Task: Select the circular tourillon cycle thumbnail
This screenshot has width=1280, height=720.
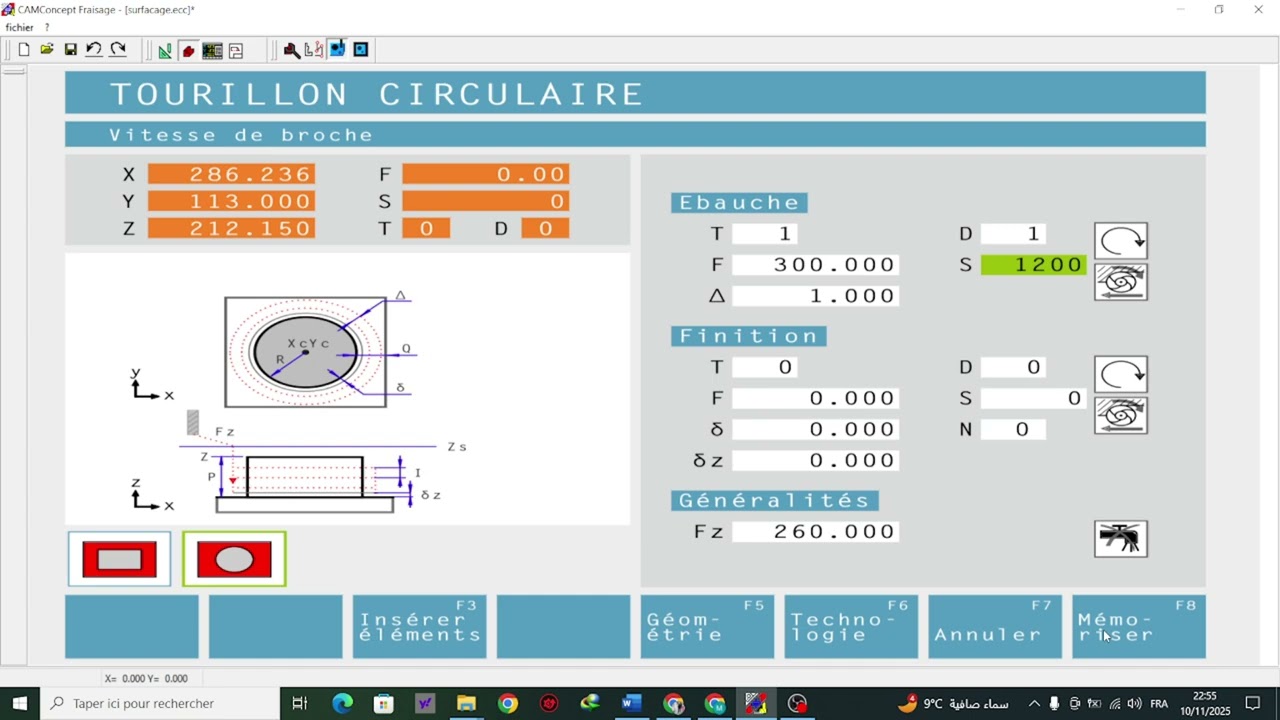Action: 235,559
